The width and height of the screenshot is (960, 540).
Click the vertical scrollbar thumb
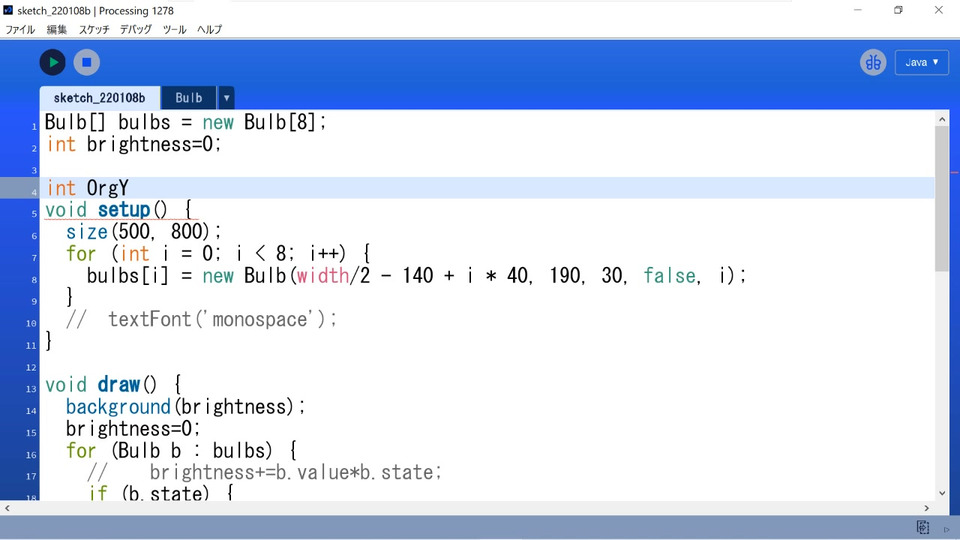click(x=942, y=199)
